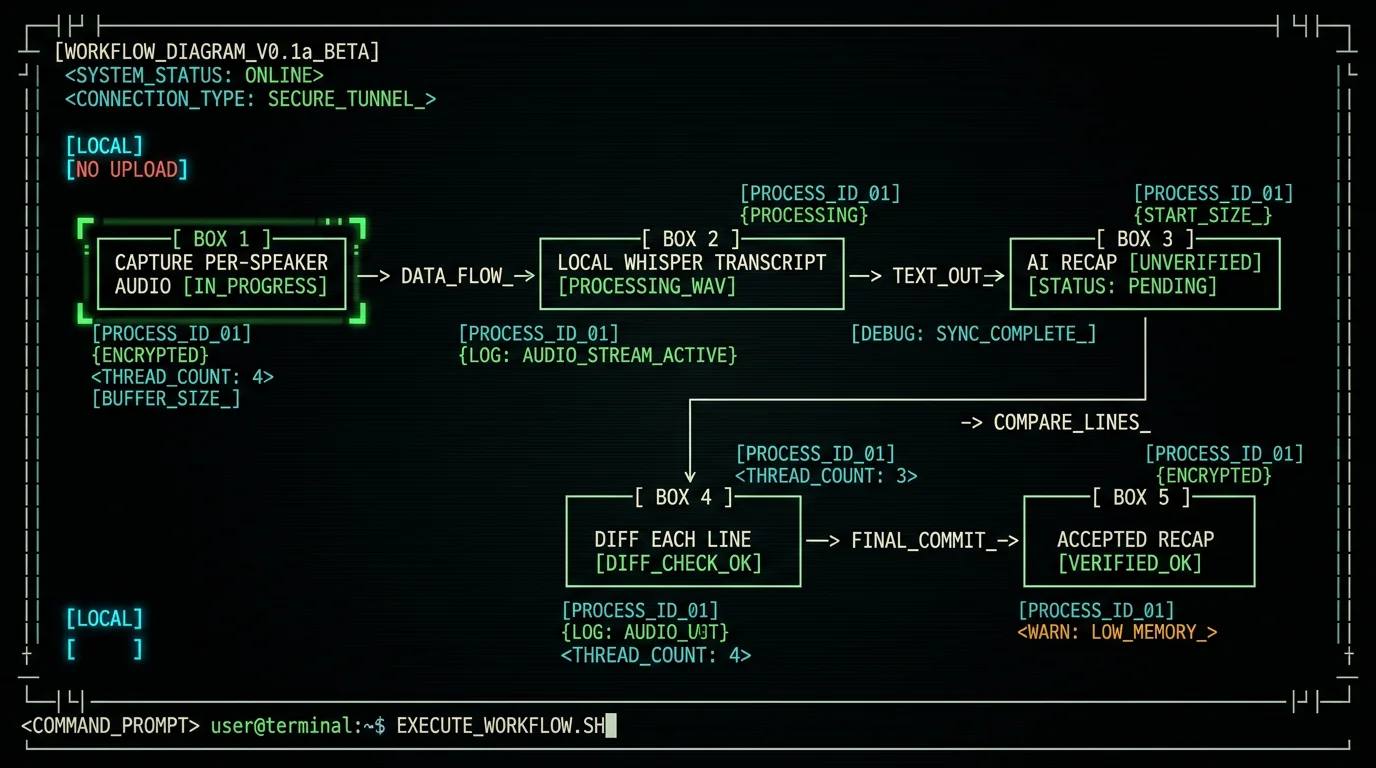Click the THREAD_COUNT: 3 value

(x=826, y=476)
